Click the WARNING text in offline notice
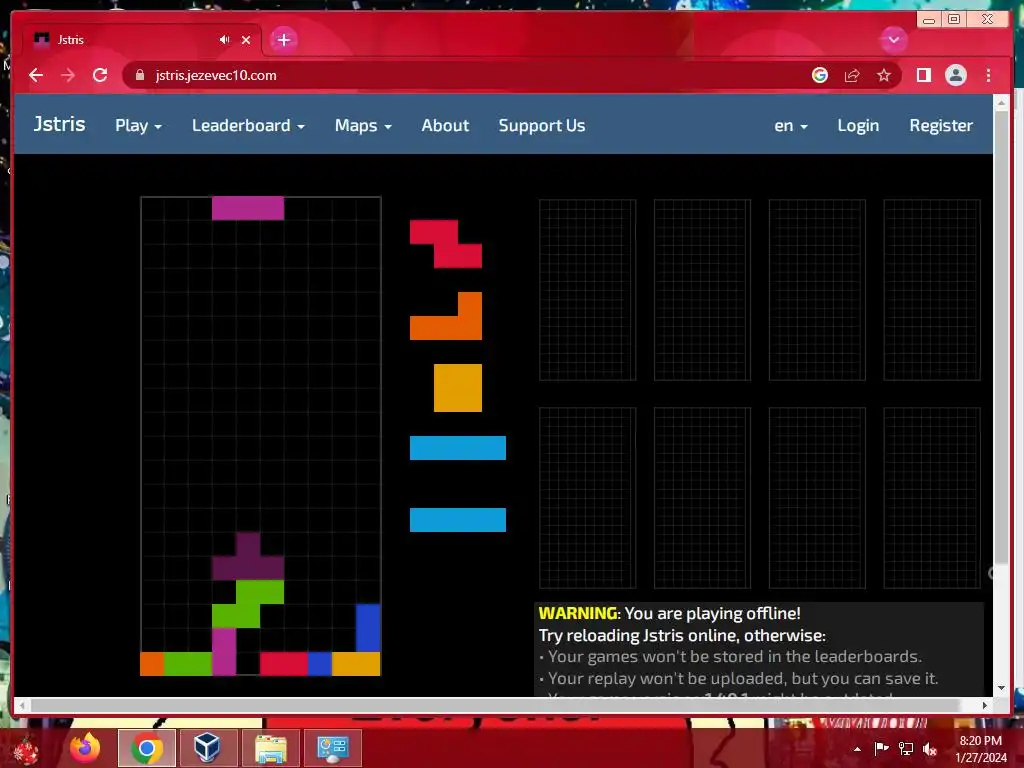This screenshot has width=1024, height=768. tap(578, 613)
